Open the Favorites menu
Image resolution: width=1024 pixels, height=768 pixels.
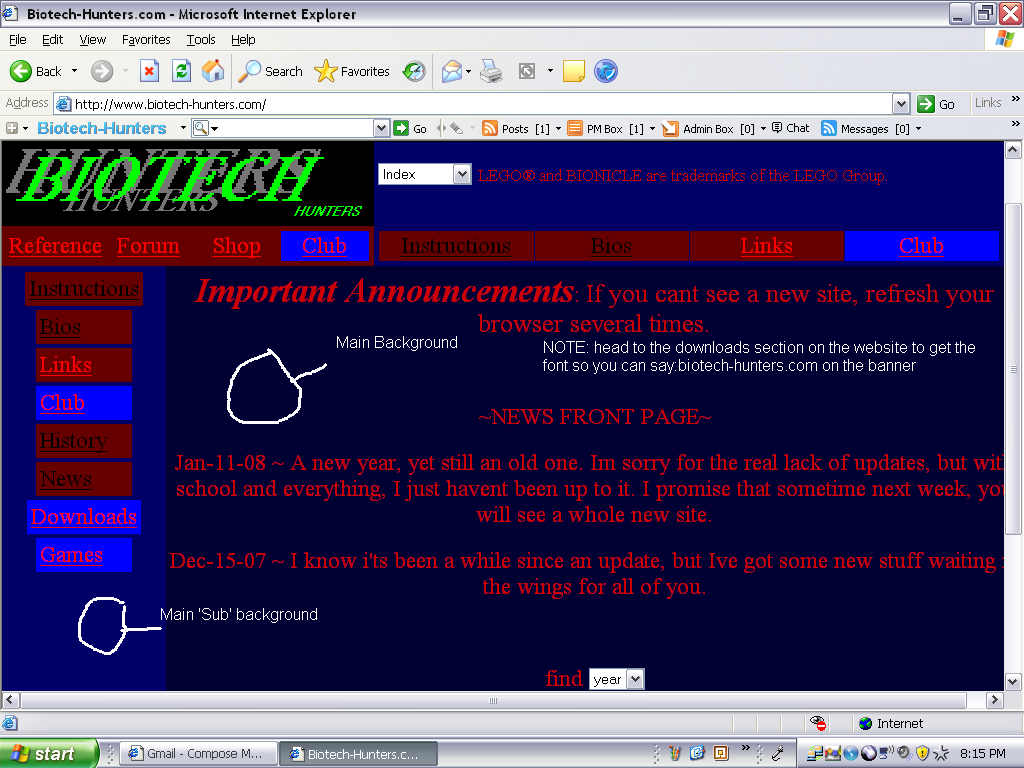coord(146,40)
